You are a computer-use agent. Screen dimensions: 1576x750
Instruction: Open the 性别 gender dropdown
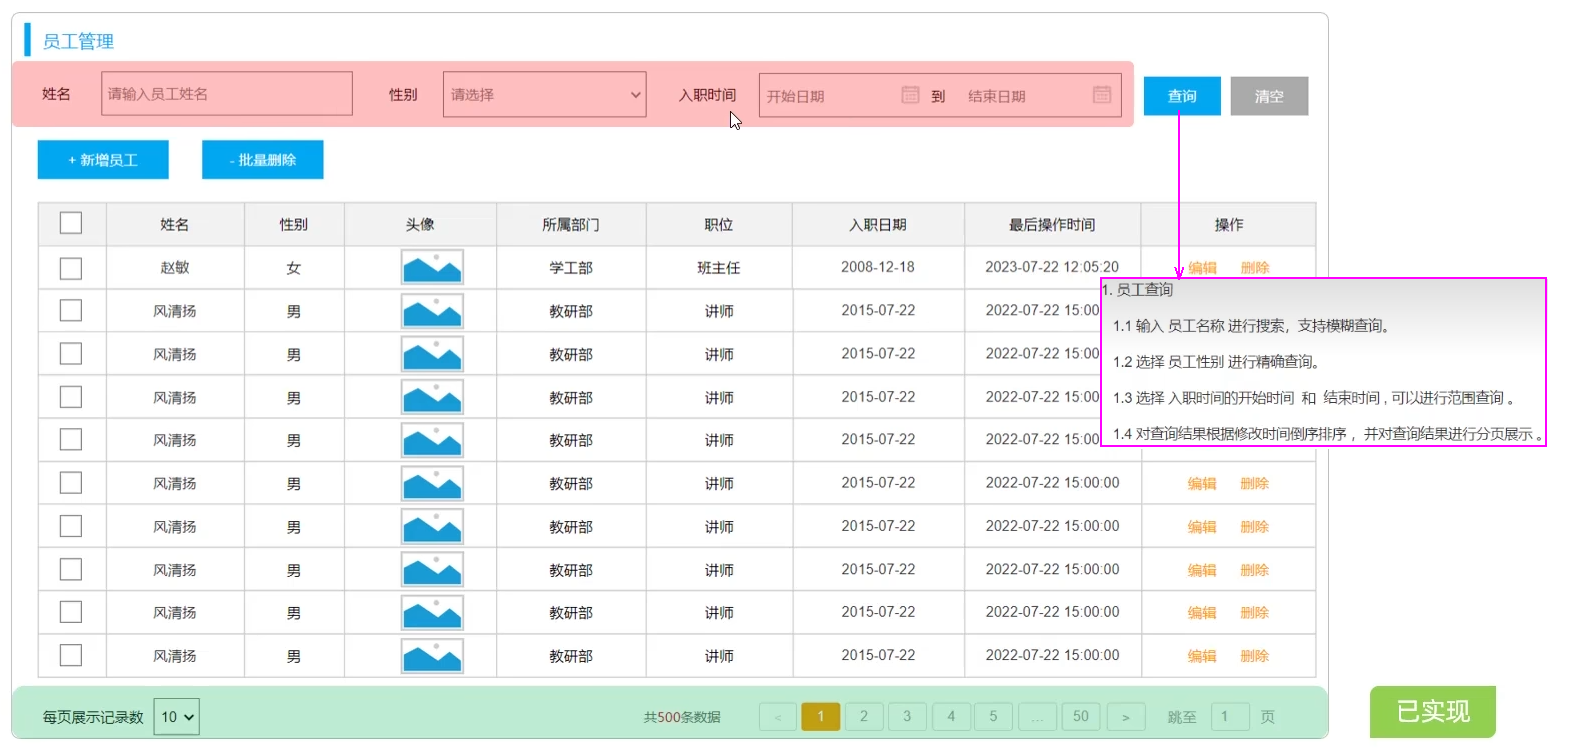click(544, 95)
